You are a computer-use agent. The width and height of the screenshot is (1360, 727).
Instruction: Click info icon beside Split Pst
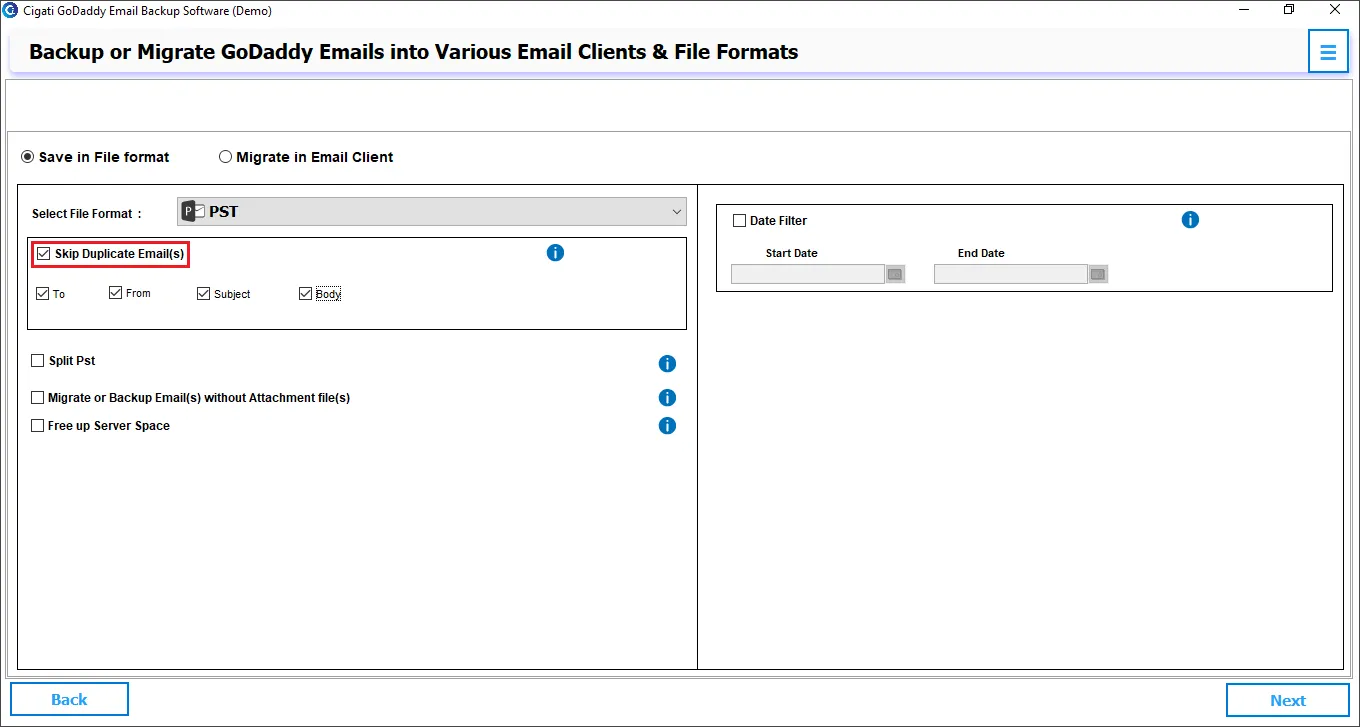[x=667, y=364]
